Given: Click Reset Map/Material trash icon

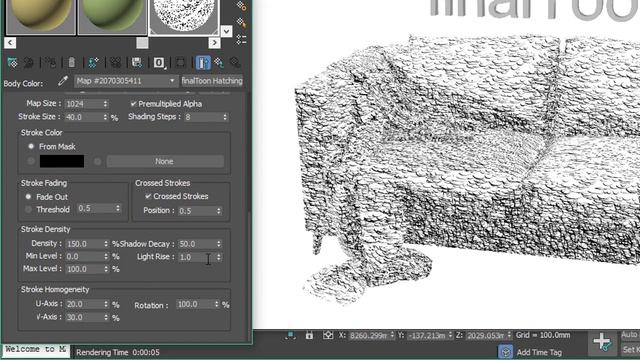Looking at the screenshot, I should 72,62.
